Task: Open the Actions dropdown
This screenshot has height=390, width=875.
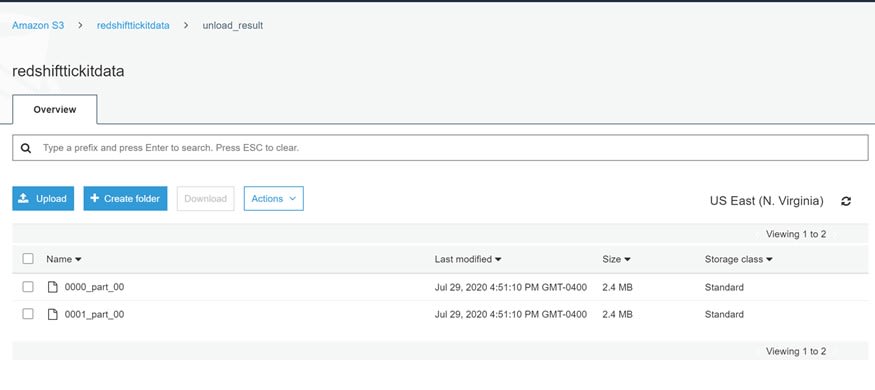Action: (273, 199)
